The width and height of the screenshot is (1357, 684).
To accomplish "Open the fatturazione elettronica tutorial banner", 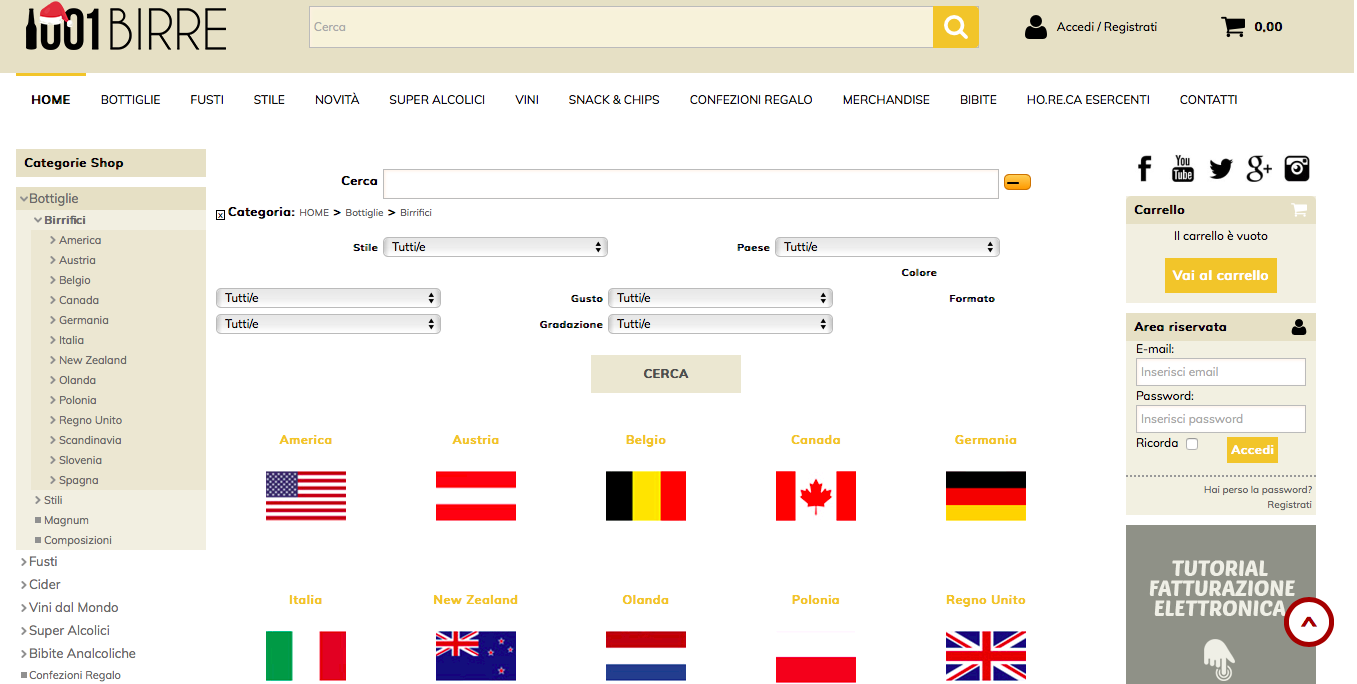I will 1221,605.
